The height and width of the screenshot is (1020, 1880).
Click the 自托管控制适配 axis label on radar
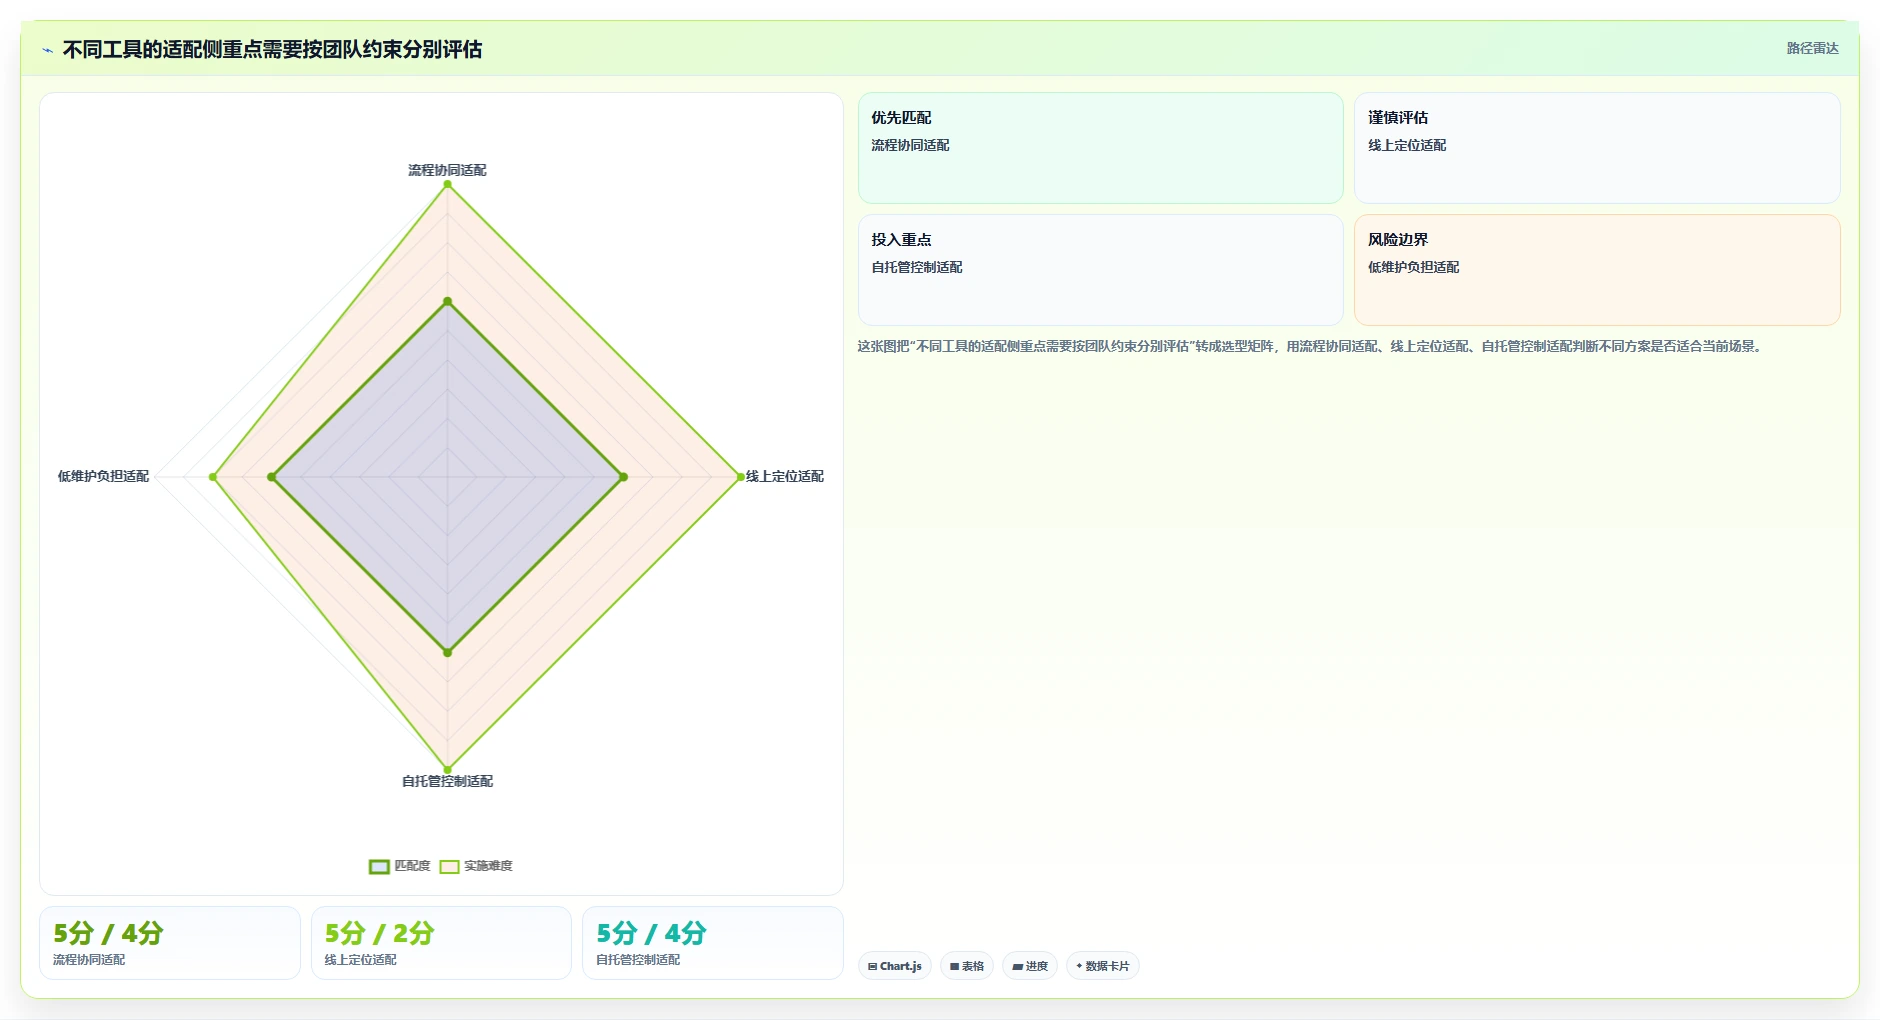pos(447,781)
